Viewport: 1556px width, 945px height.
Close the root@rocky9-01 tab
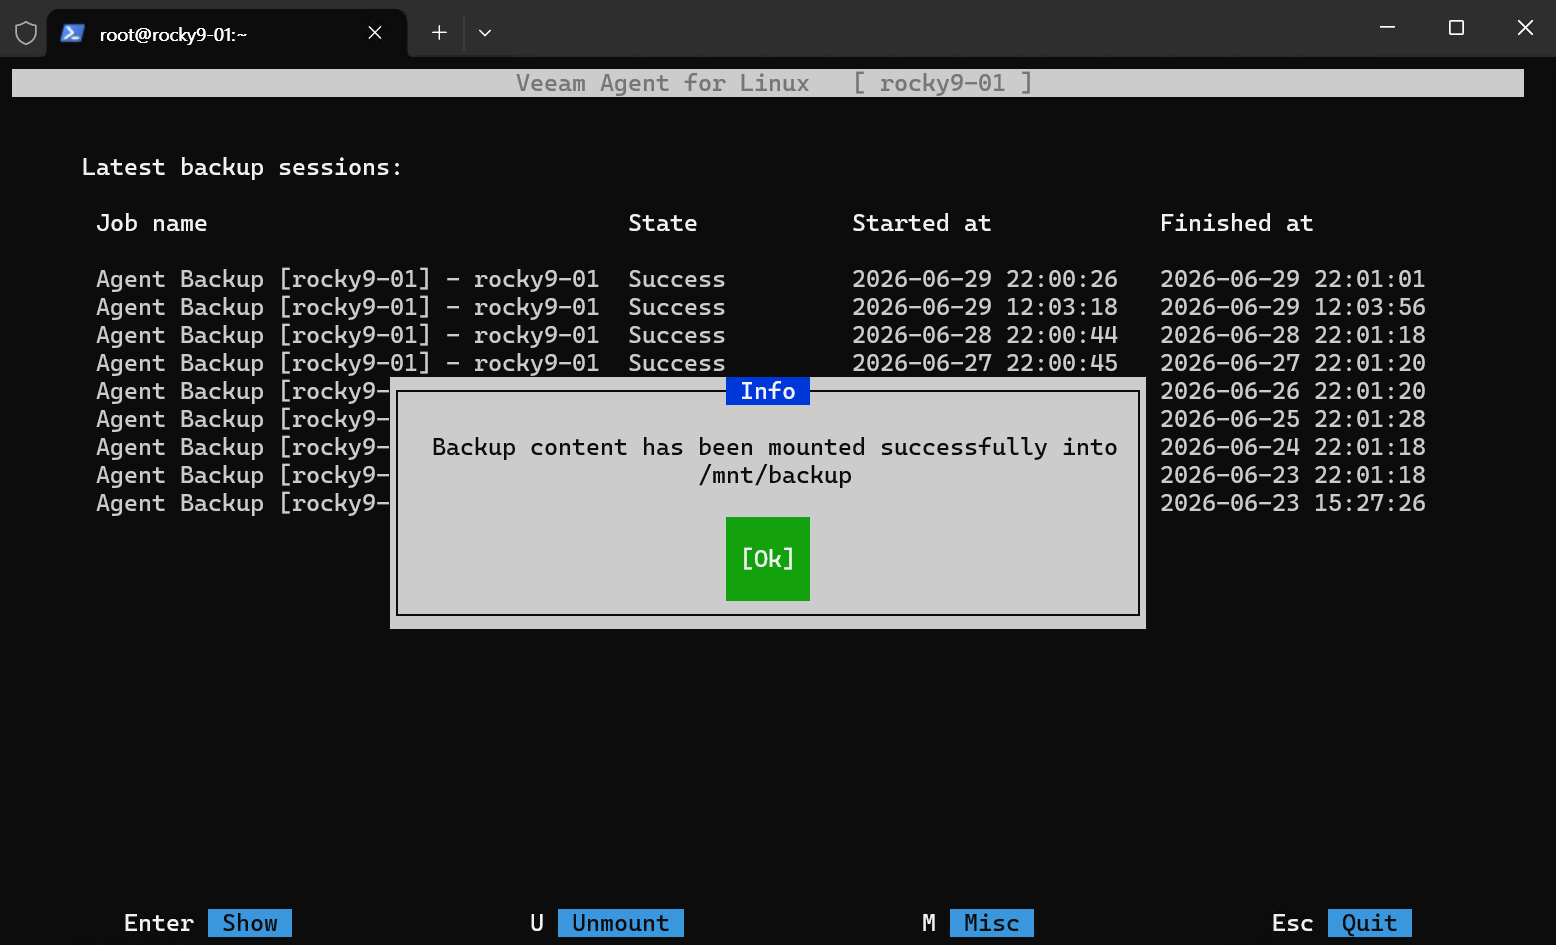point(375,33)
